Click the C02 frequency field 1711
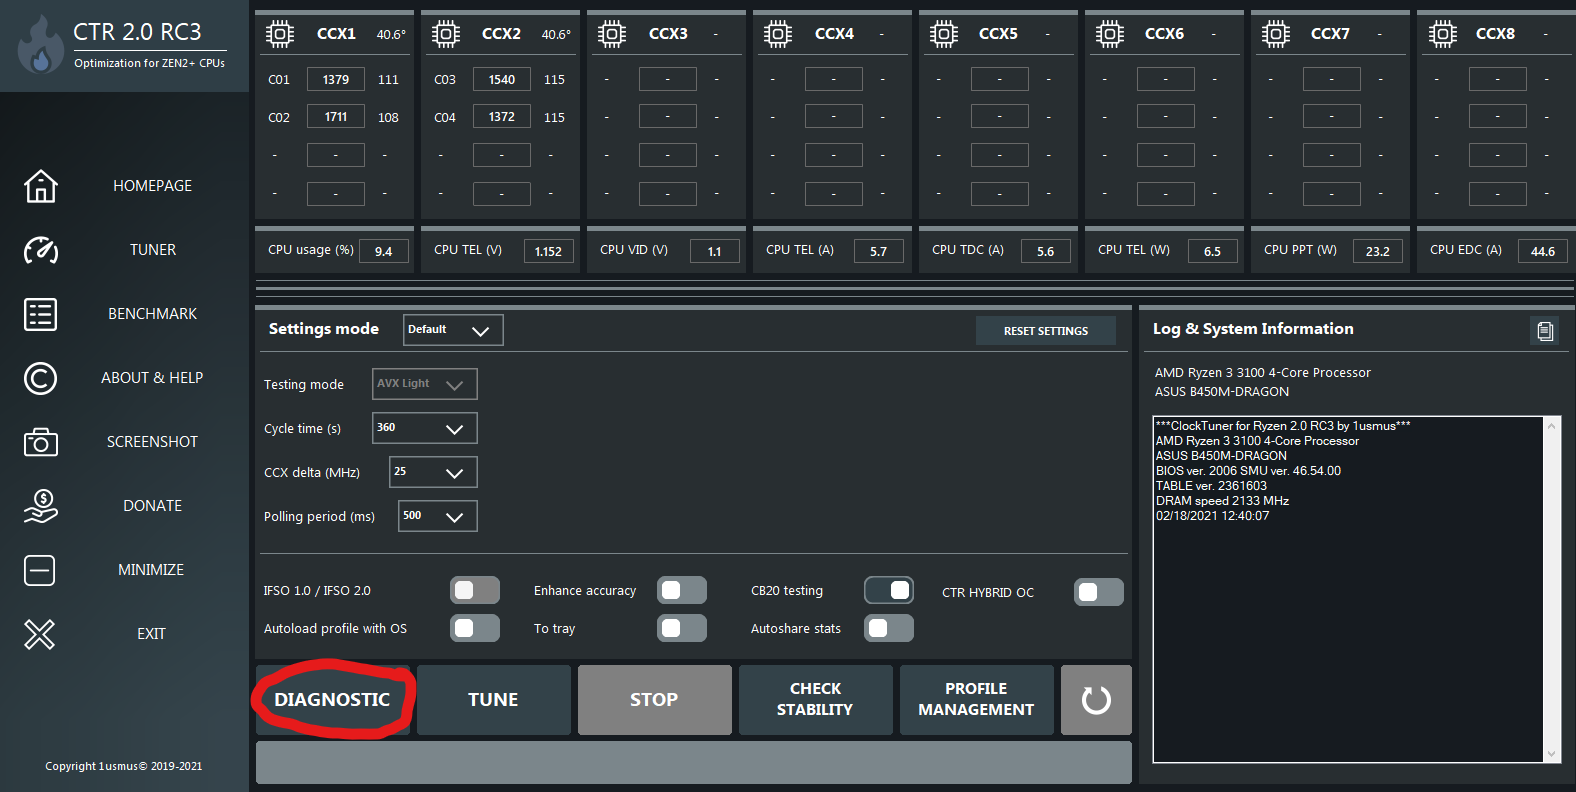The image size is (1576, 792). 336,117
